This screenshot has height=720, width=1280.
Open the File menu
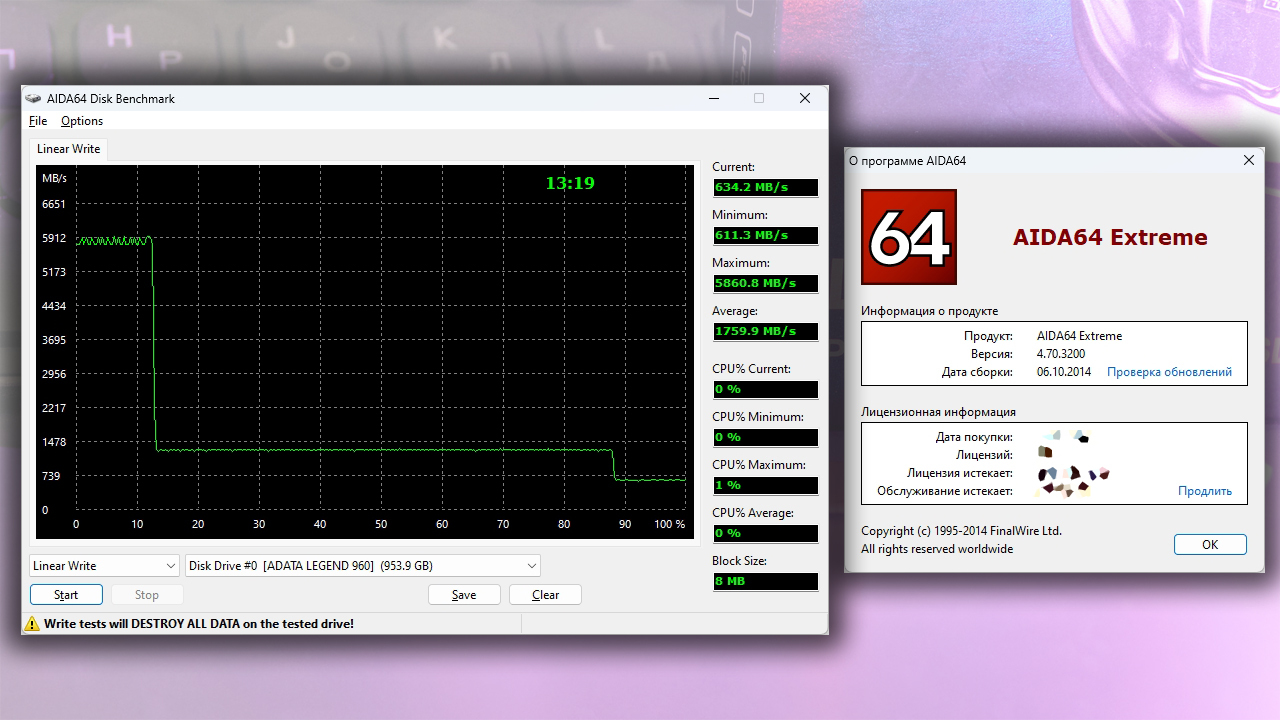click(x=38, y=121)
